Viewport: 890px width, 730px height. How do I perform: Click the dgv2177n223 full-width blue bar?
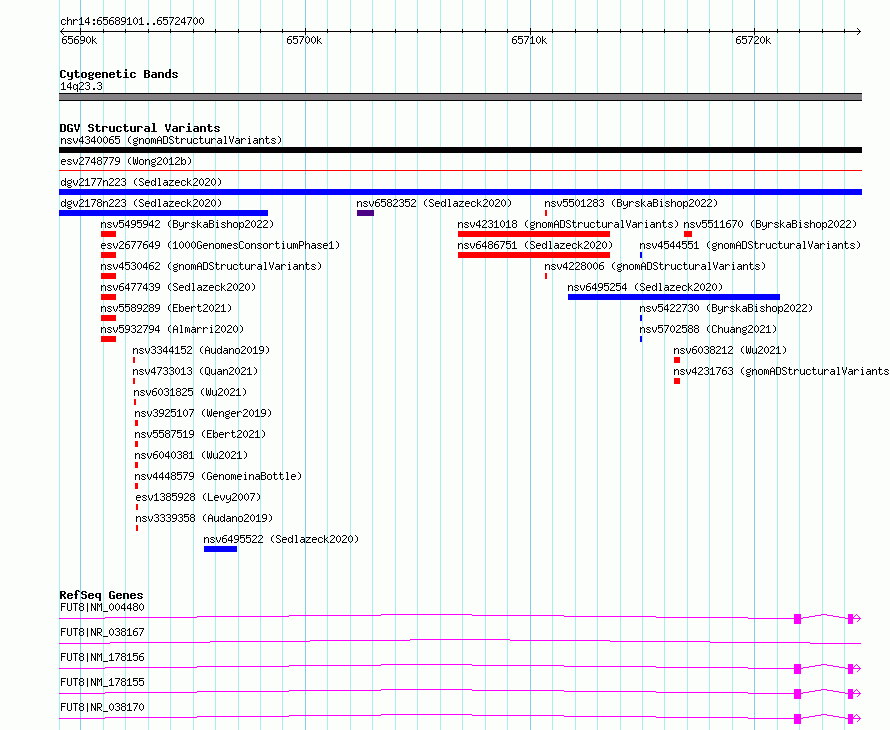click(x=460, y=192)
